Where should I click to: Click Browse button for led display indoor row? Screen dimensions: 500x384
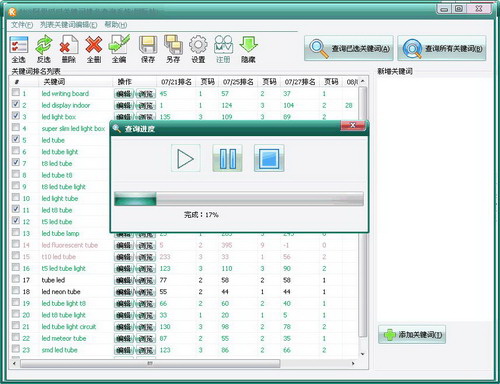pyautogui.click(x=146, y=106)
